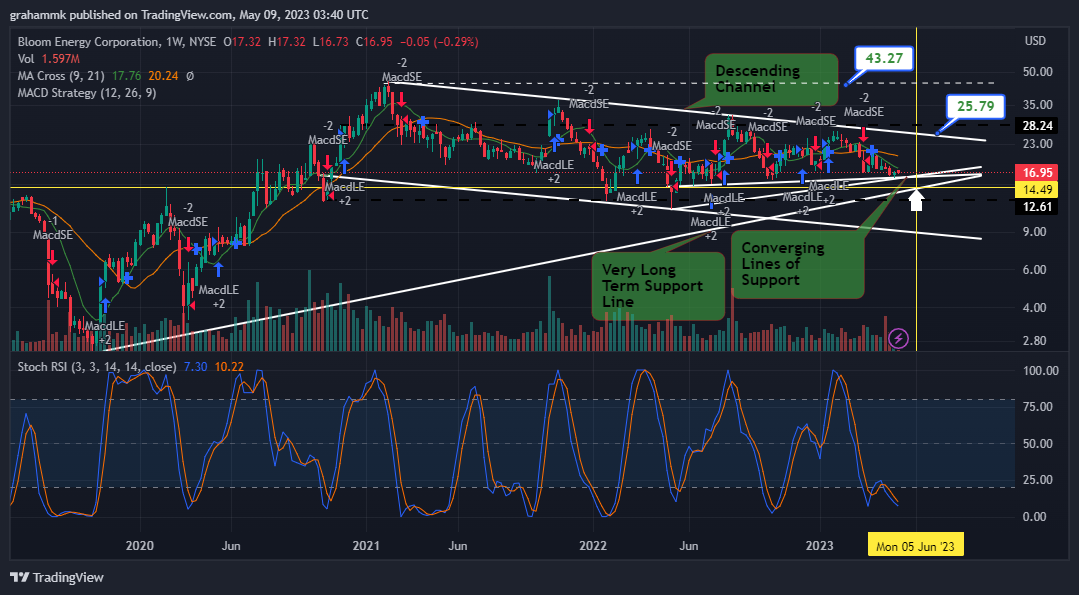This screenshot has width=1079, height=595.
Task: Click the 50.00 price scale value
Action: pyautogui.click(x=1038, y=72)
